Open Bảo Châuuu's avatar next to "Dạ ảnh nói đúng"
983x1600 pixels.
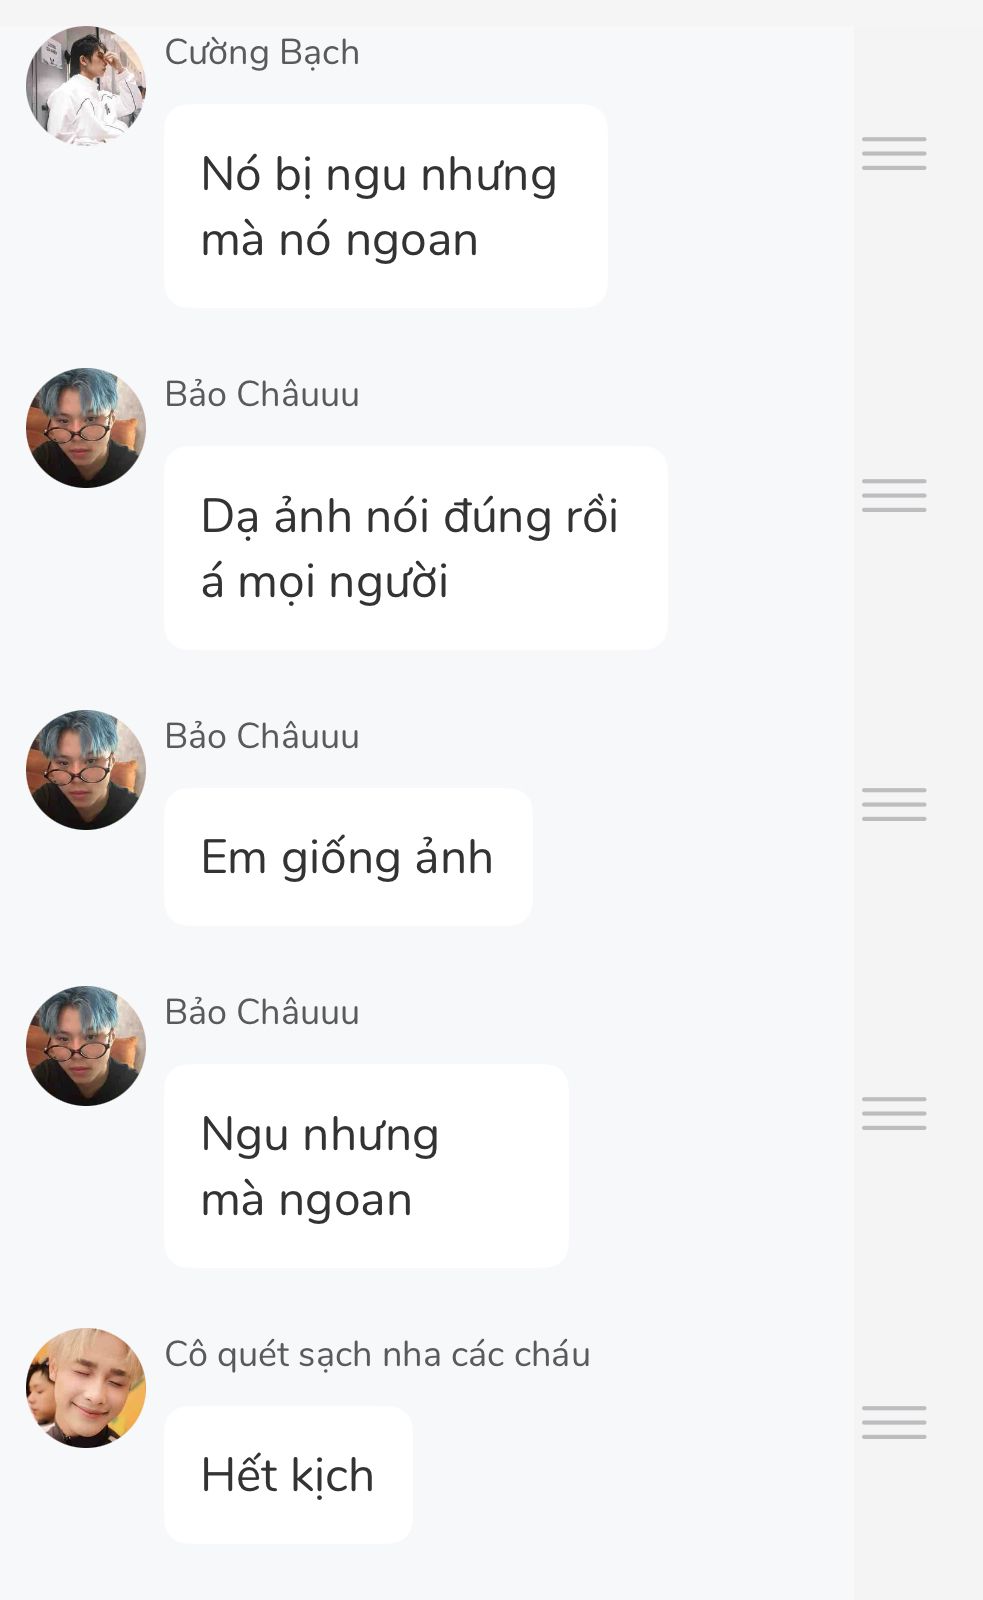tap(86, 428)
